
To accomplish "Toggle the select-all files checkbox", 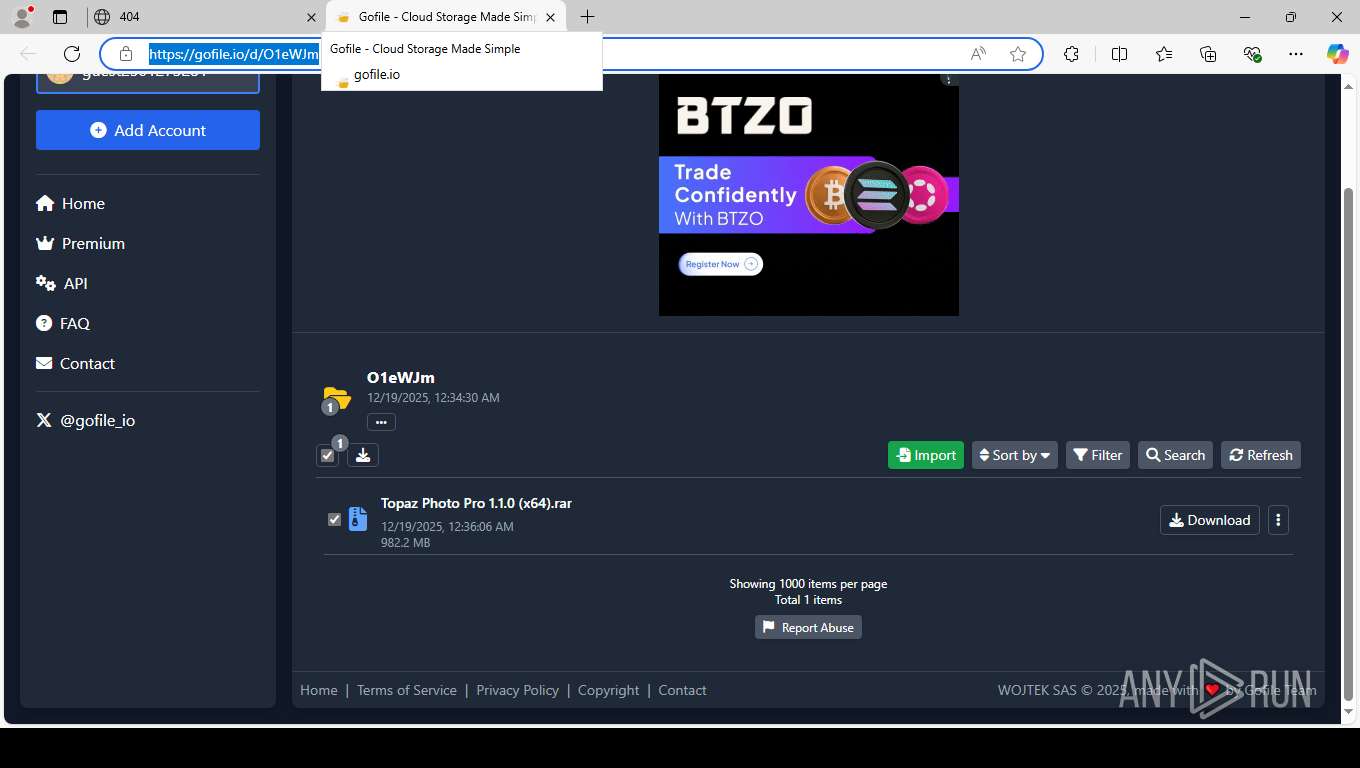I will click(327, 455).
